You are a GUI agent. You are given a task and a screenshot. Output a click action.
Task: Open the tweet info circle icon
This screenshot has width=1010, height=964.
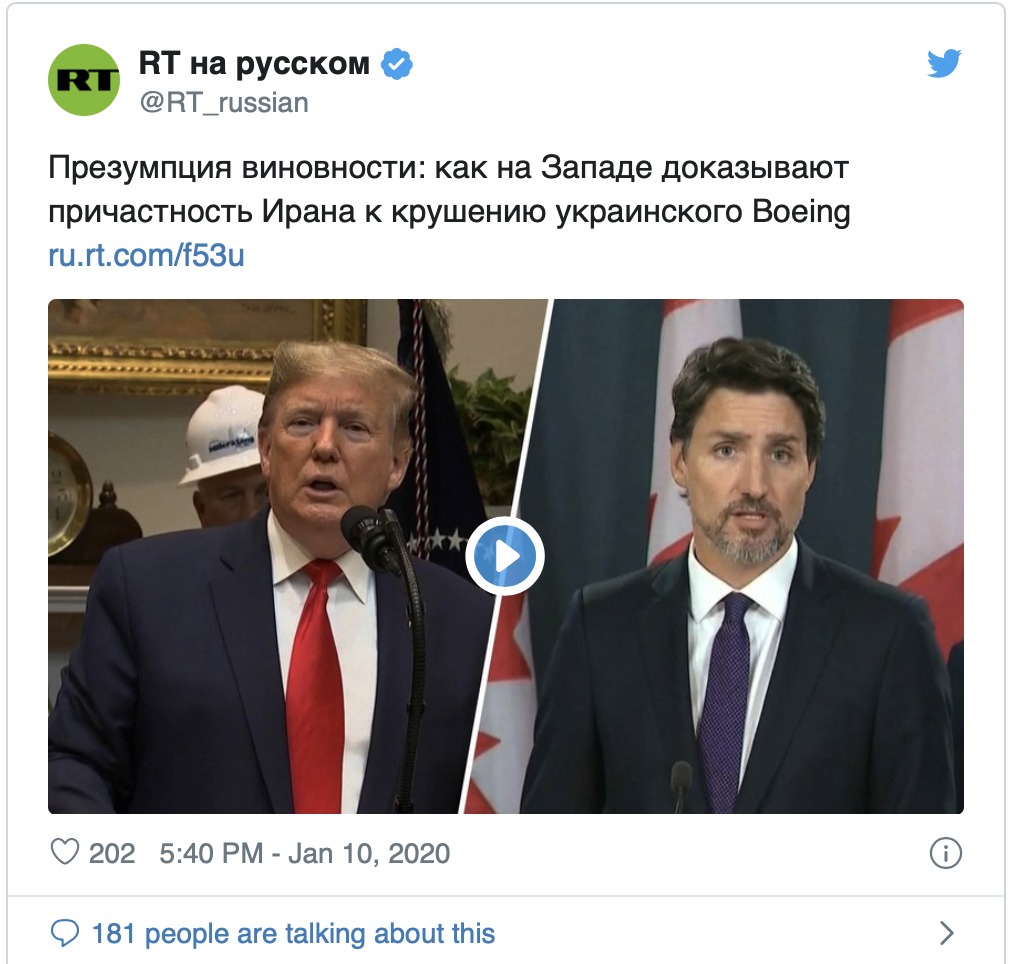click(946, 853)
